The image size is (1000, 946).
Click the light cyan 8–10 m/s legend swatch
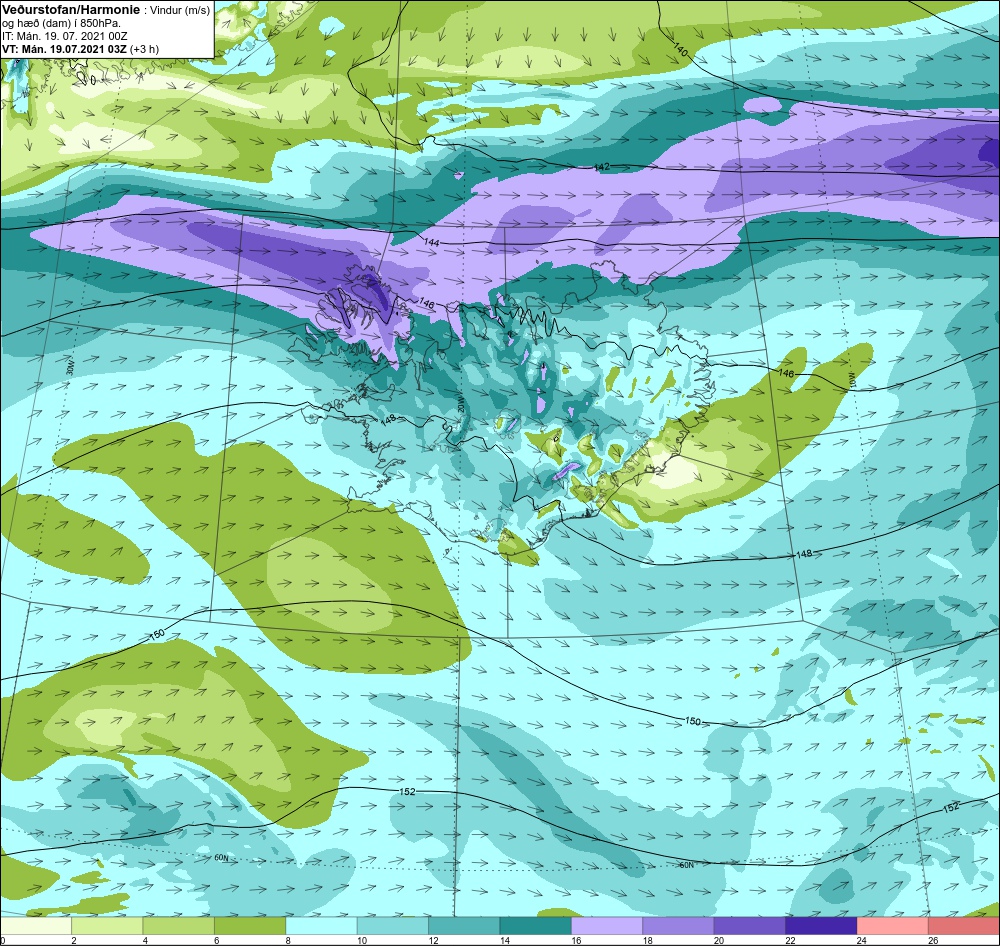321,926
